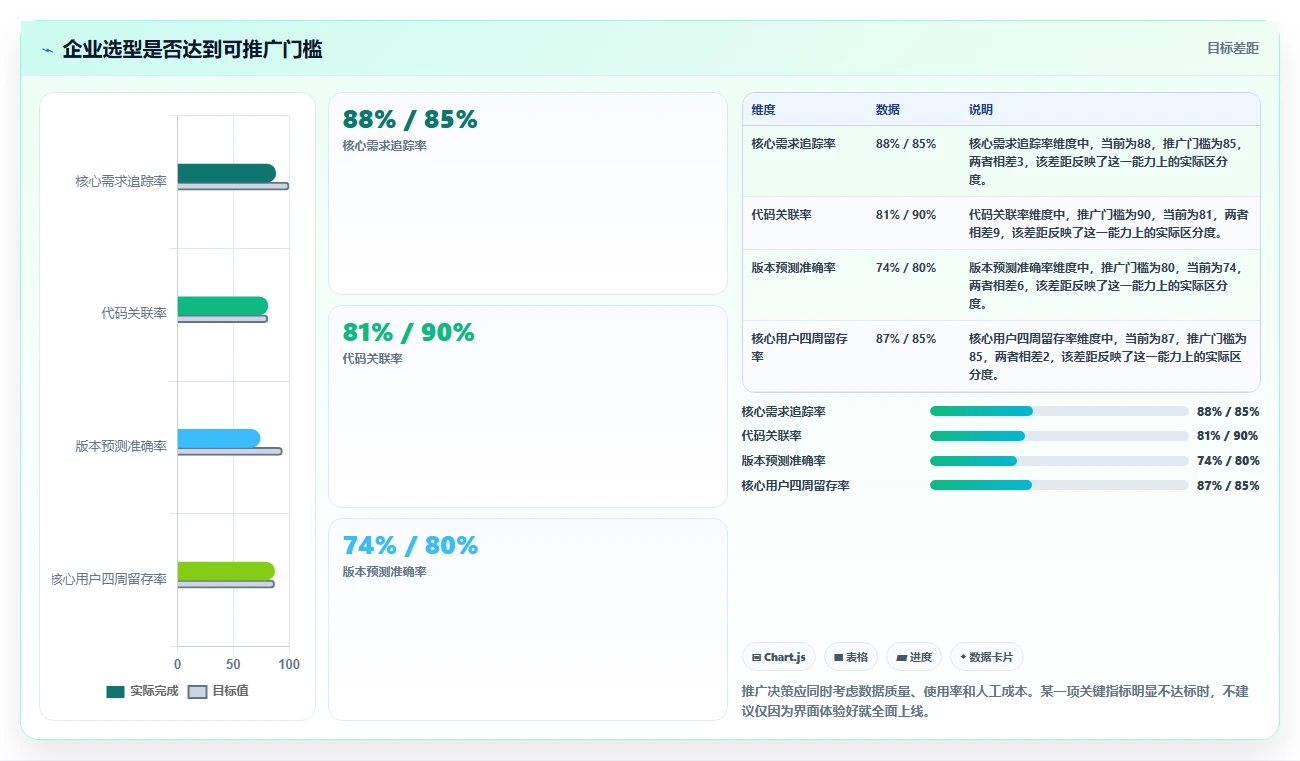Image resolution: width=1300 pixels, height=761 pixels.
Task: Click the 代码关联率 table row name
Action: click(781, 214)
